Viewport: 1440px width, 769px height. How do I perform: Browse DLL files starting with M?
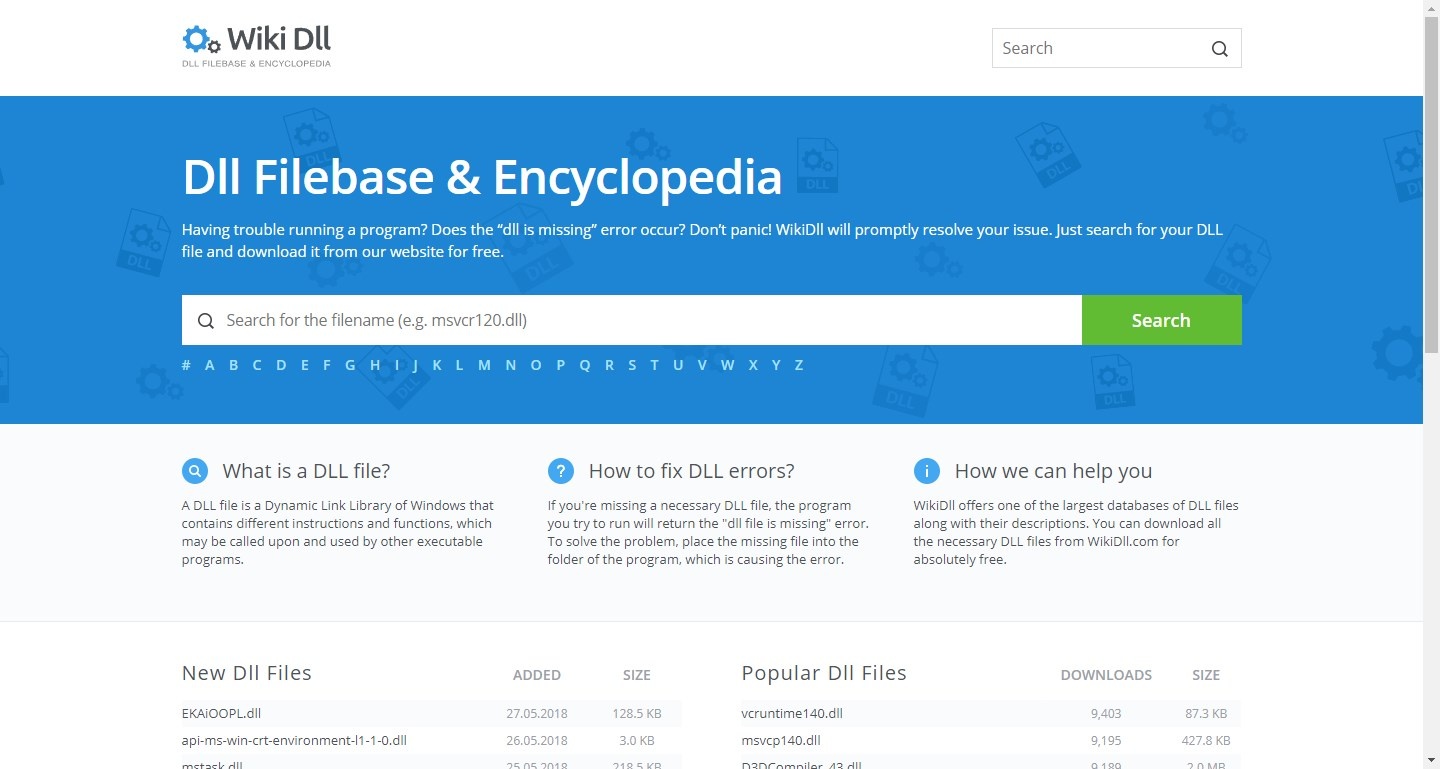(x=484, y=365)
